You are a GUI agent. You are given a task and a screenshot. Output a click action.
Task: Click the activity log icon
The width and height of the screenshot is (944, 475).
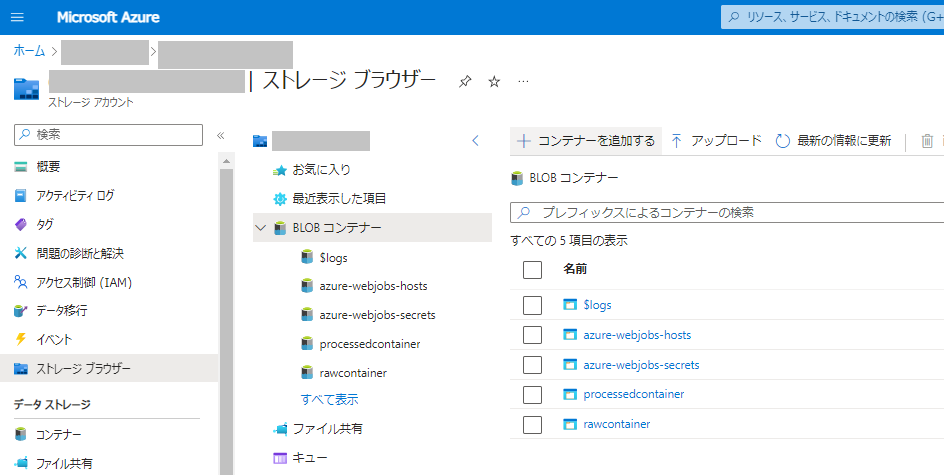click(21, 196)
